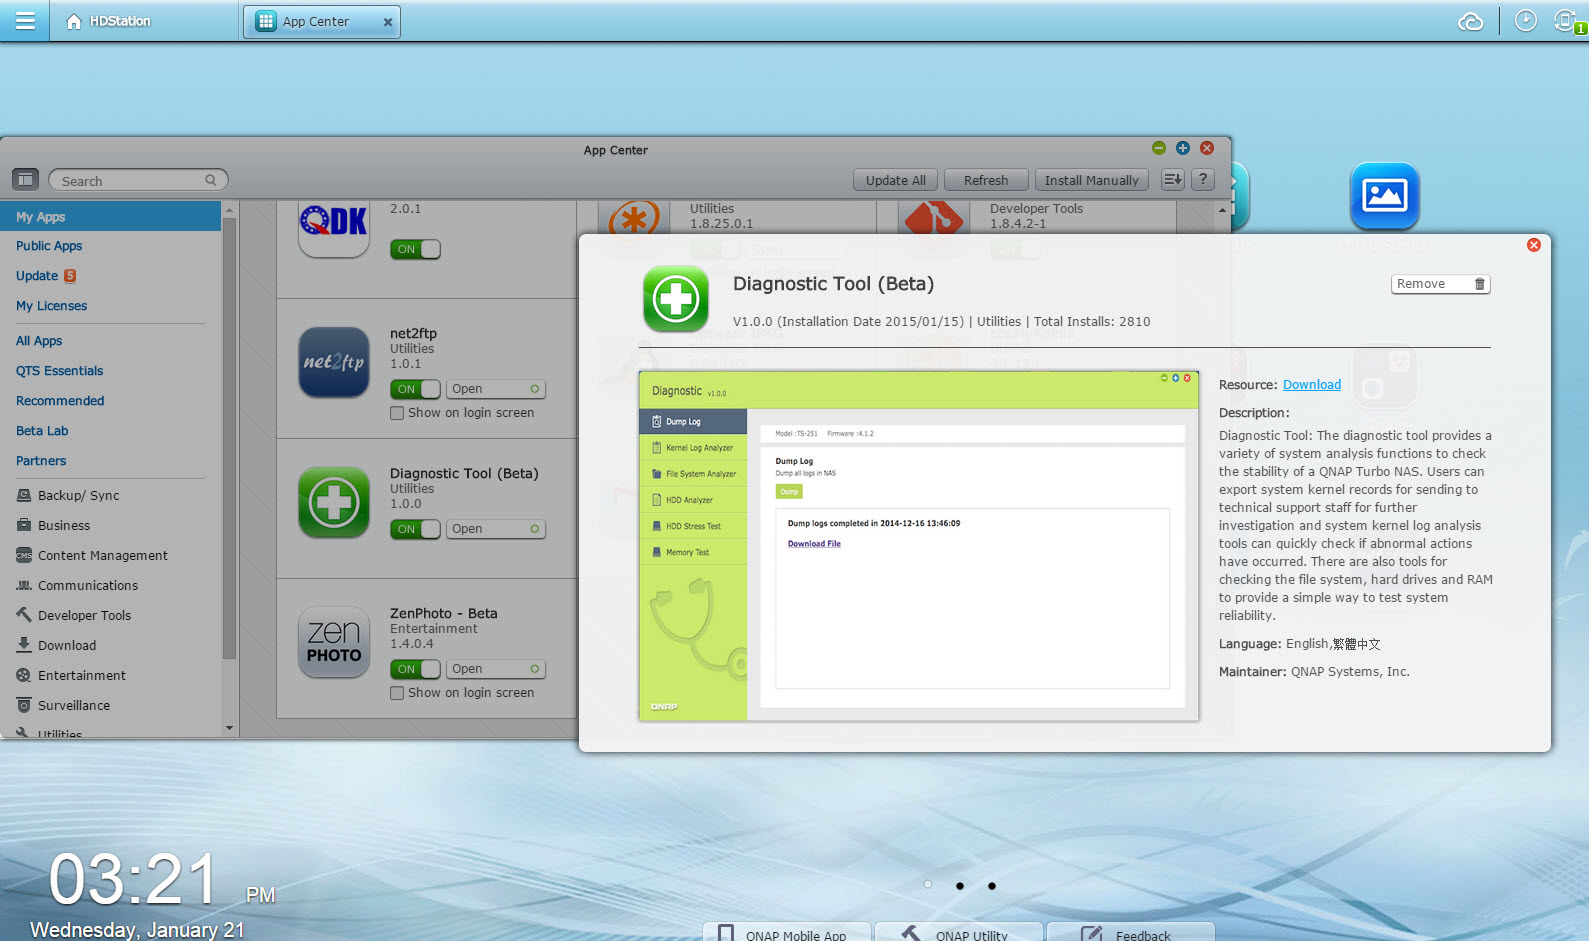The image size is (1589, 941).
Task: Check net2ftp Show on login screen
Action: [397, 413]
